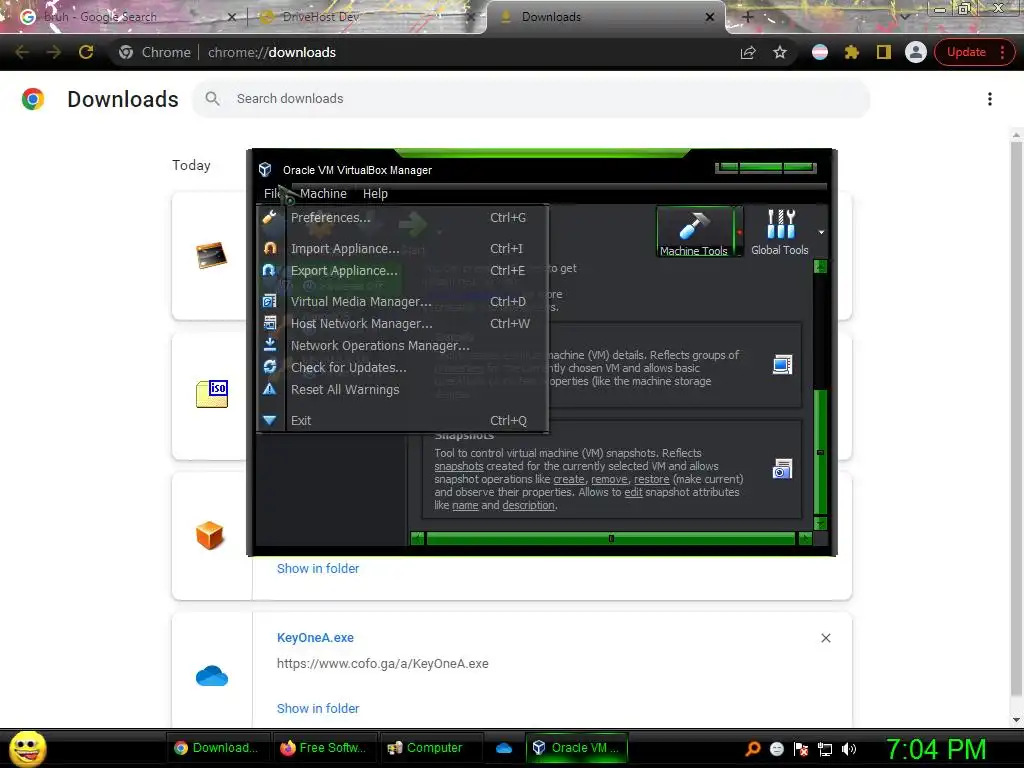This screenshot has height=768, width=1024.
Task: Open the KeyOneA.exe download link
Action: [x=315, y=637]
